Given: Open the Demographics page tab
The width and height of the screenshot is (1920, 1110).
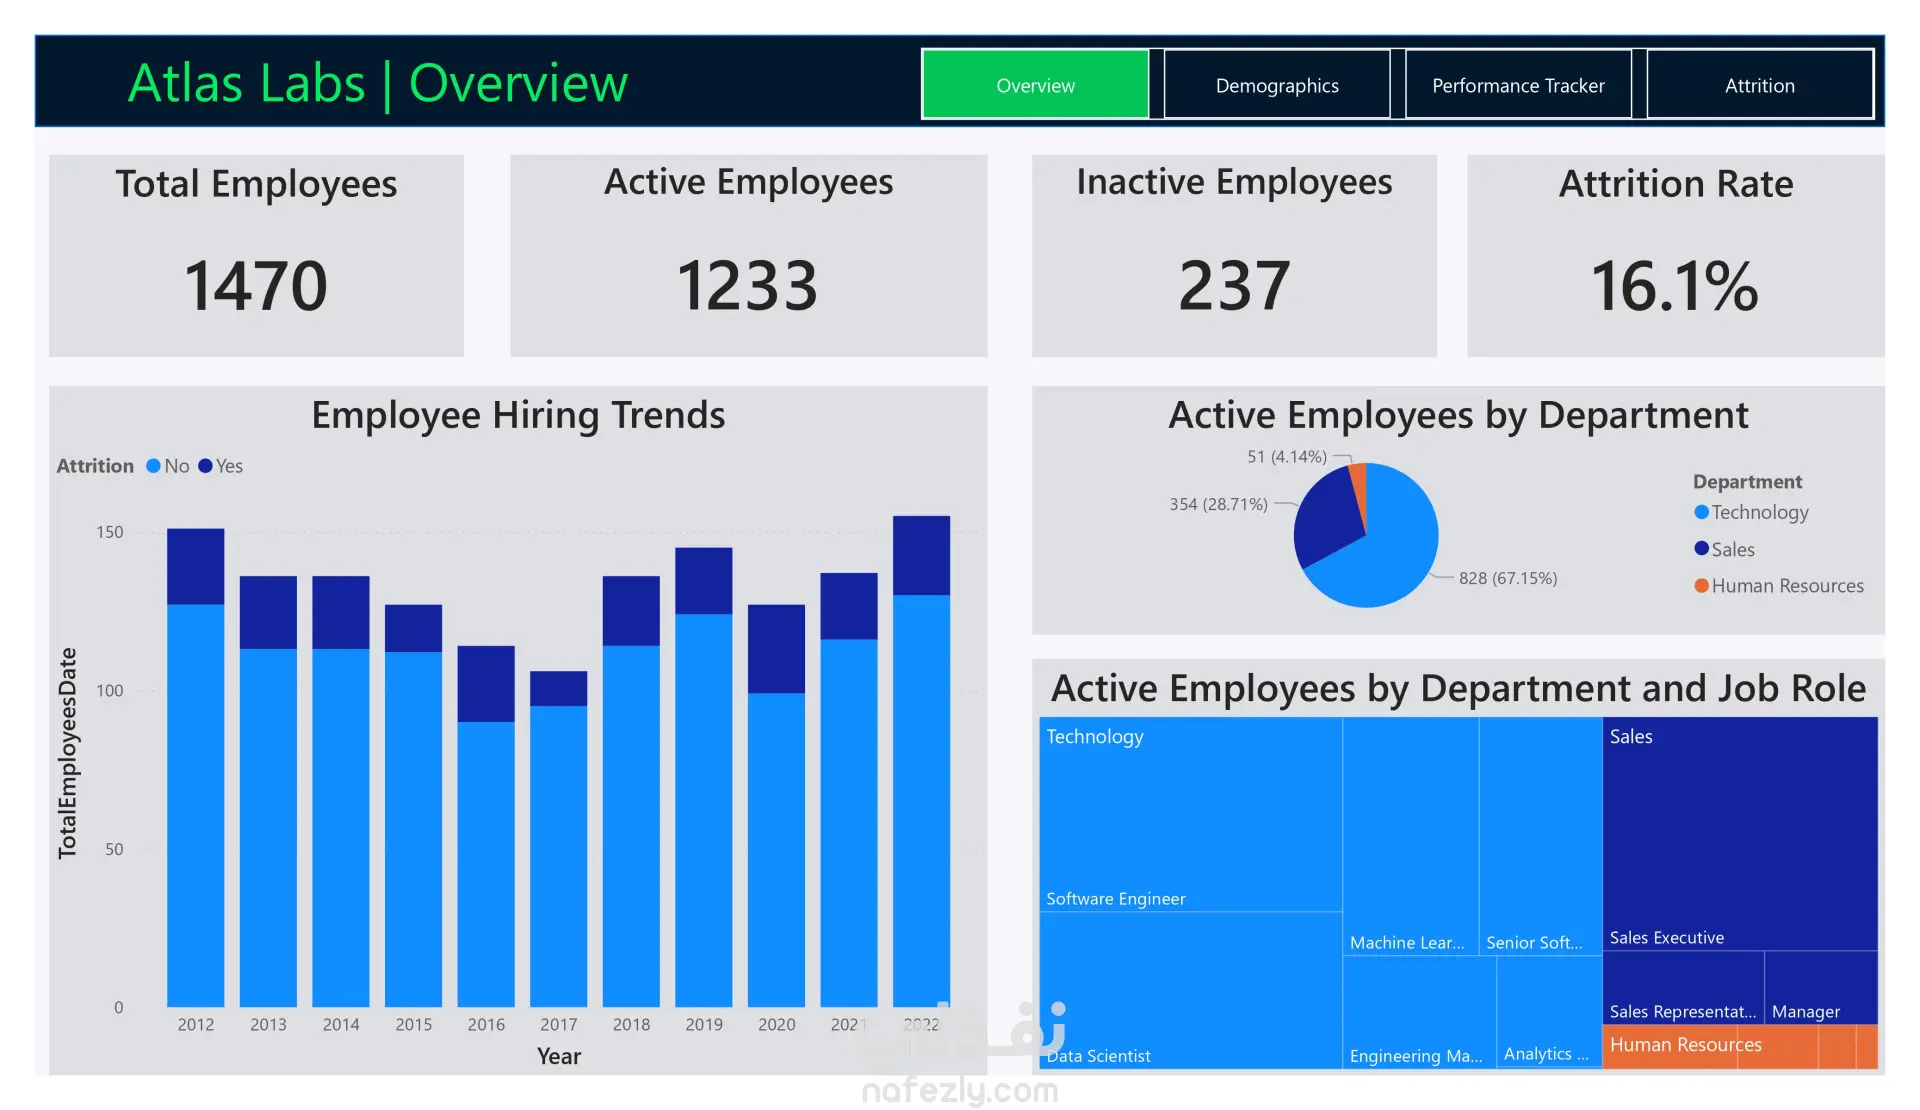Looking at the screenshot, I should click(1277, 86).
